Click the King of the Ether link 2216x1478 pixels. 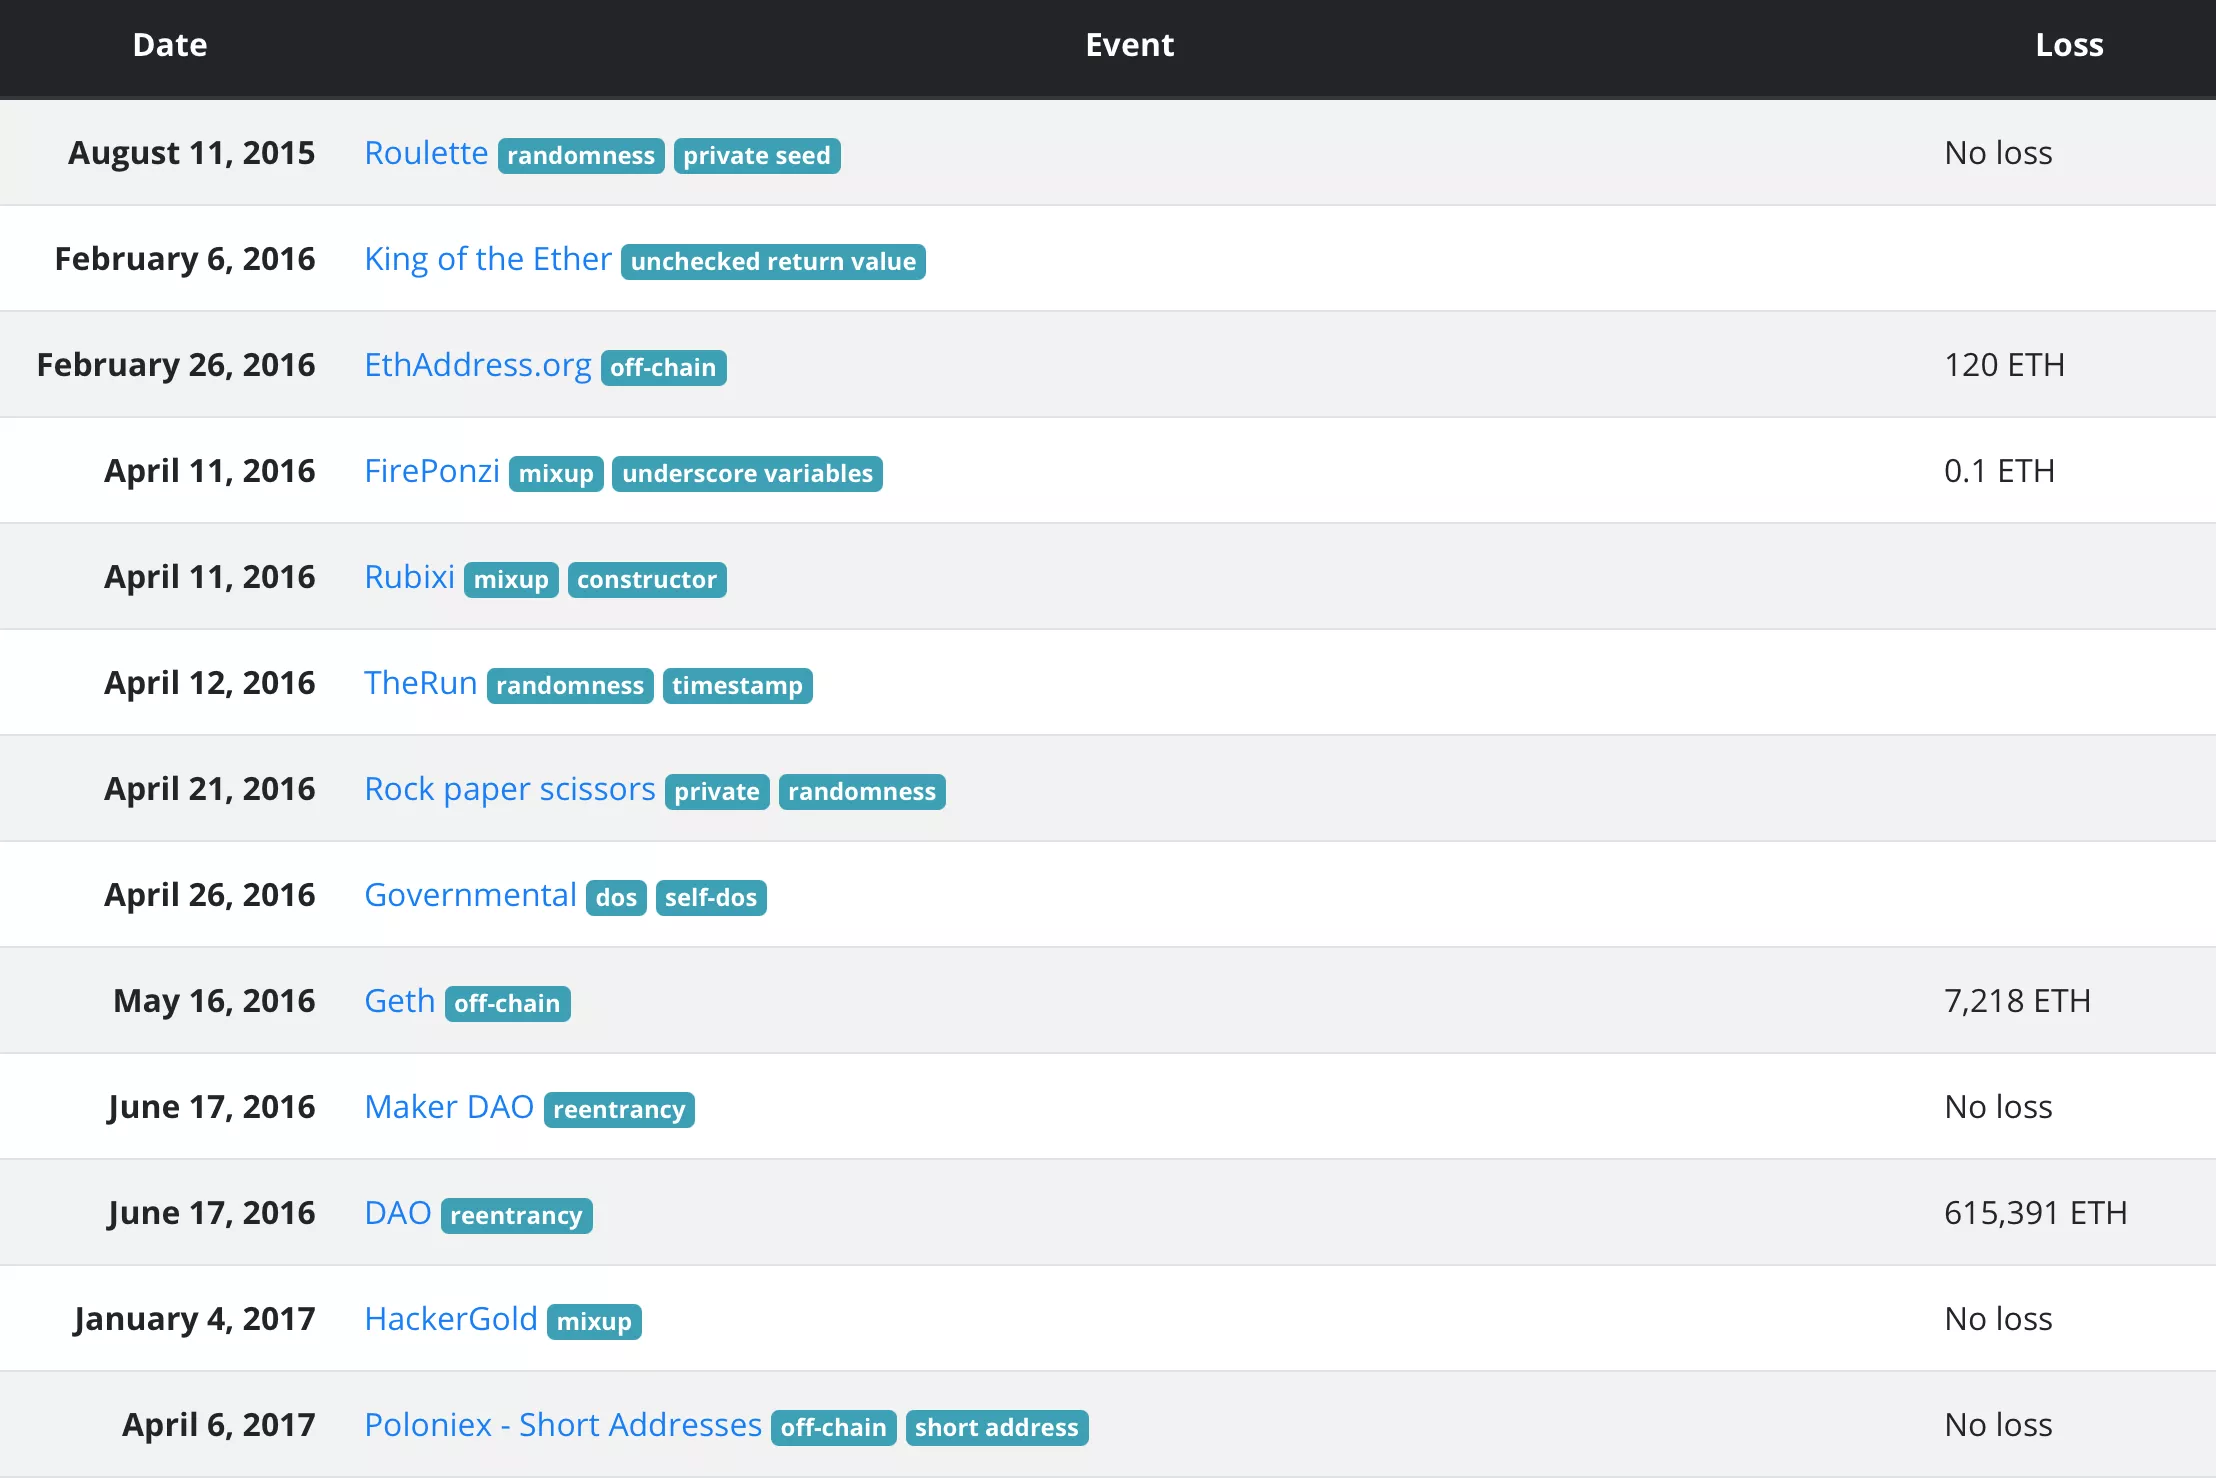coord(487,259)
